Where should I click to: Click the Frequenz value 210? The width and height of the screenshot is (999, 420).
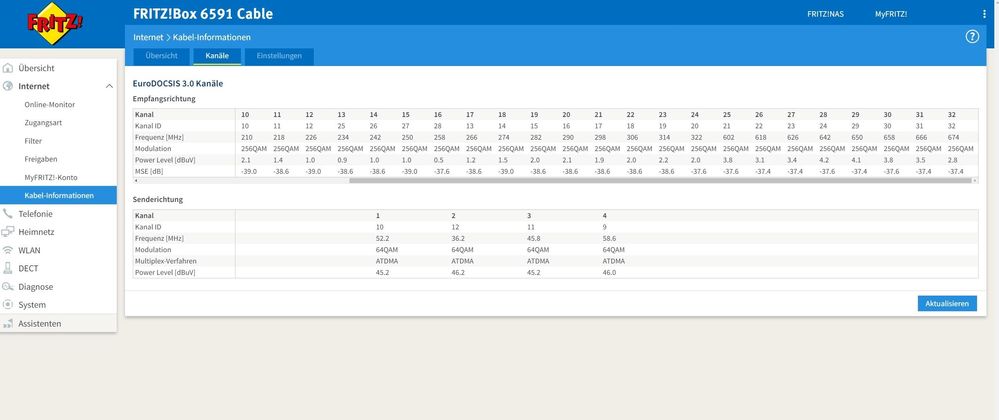tap(245, 138)
